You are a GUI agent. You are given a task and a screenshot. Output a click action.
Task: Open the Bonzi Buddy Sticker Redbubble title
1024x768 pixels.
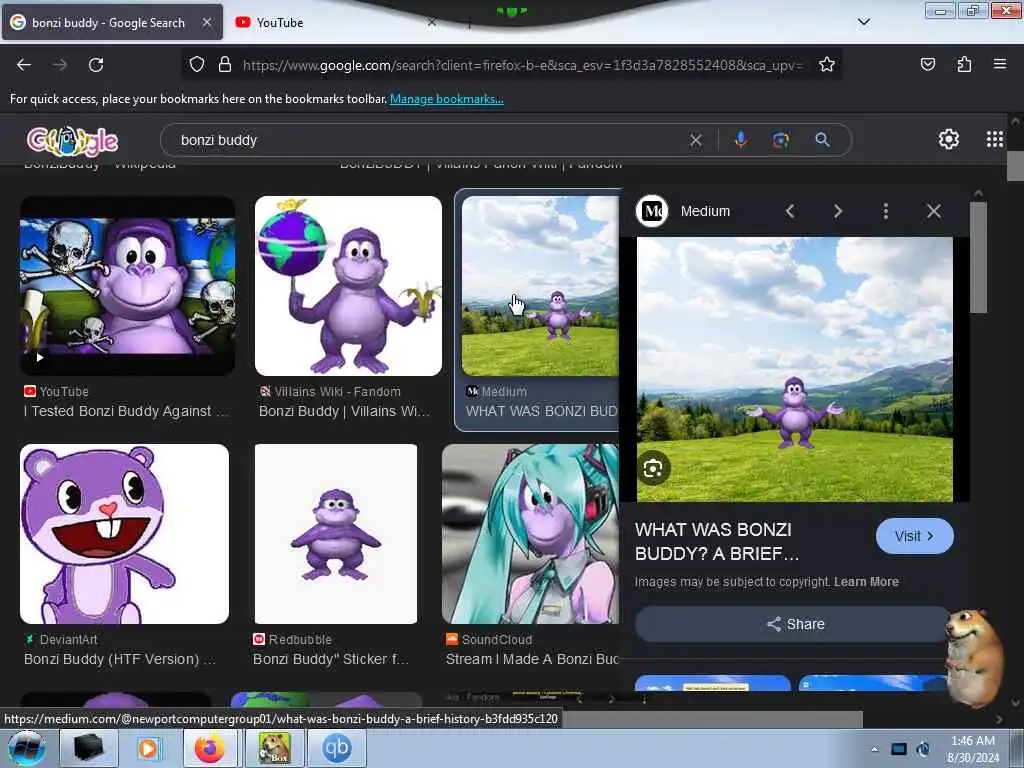pyautogui.click(x=330, y=659)
